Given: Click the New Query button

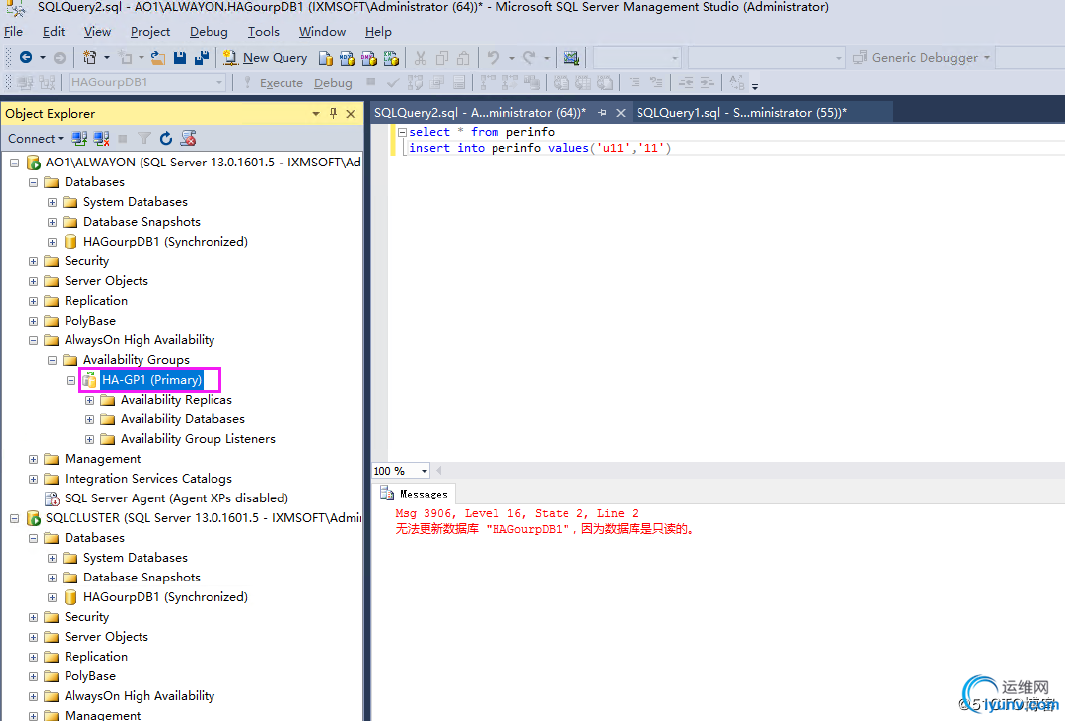Looking at the screenshot, I should coord(266,58).
